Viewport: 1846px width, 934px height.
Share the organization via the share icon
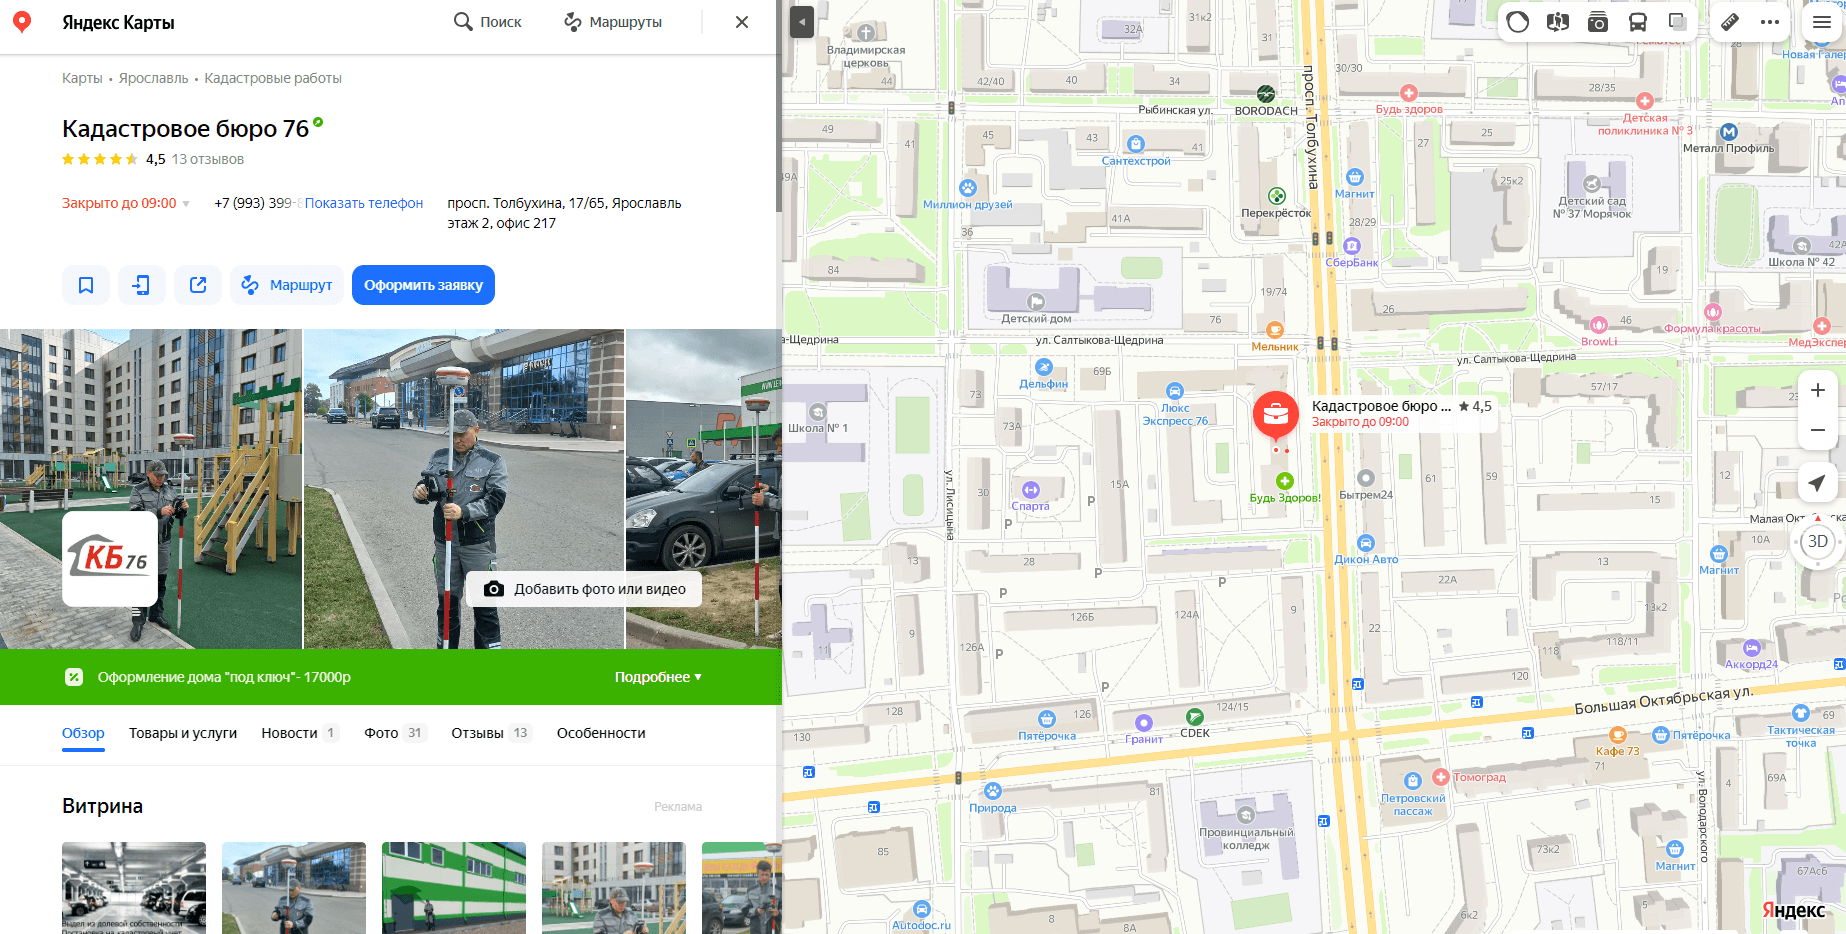point(198,285)
